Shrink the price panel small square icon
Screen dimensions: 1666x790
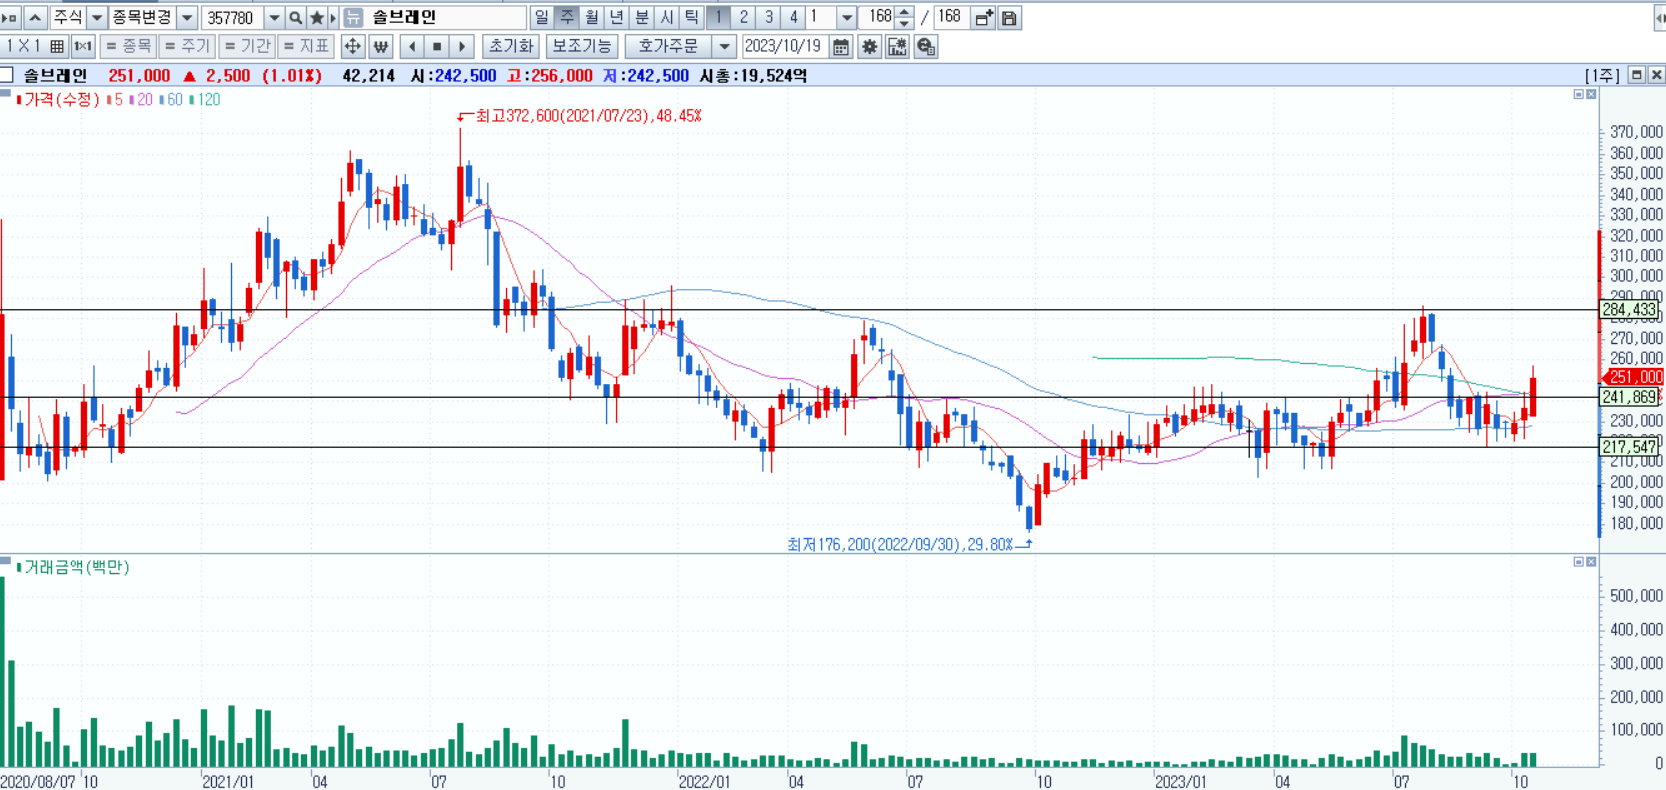pos(1579,94)
